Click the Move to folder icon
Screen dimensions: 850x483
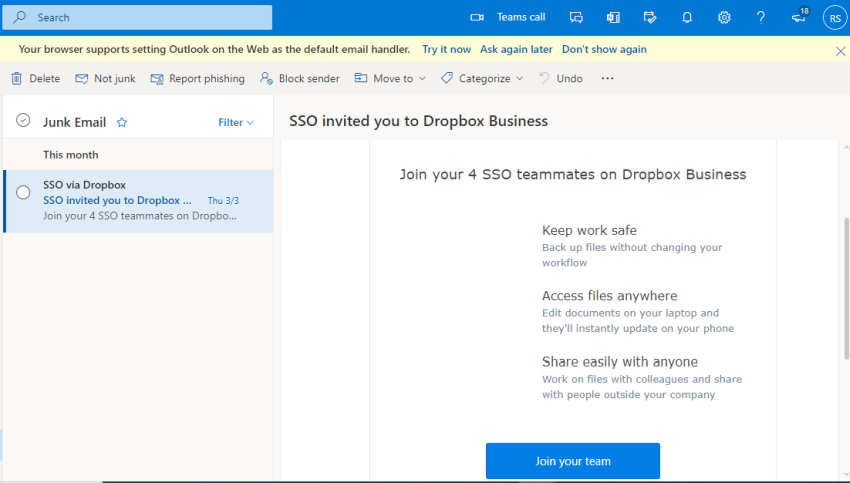(361, 78)
